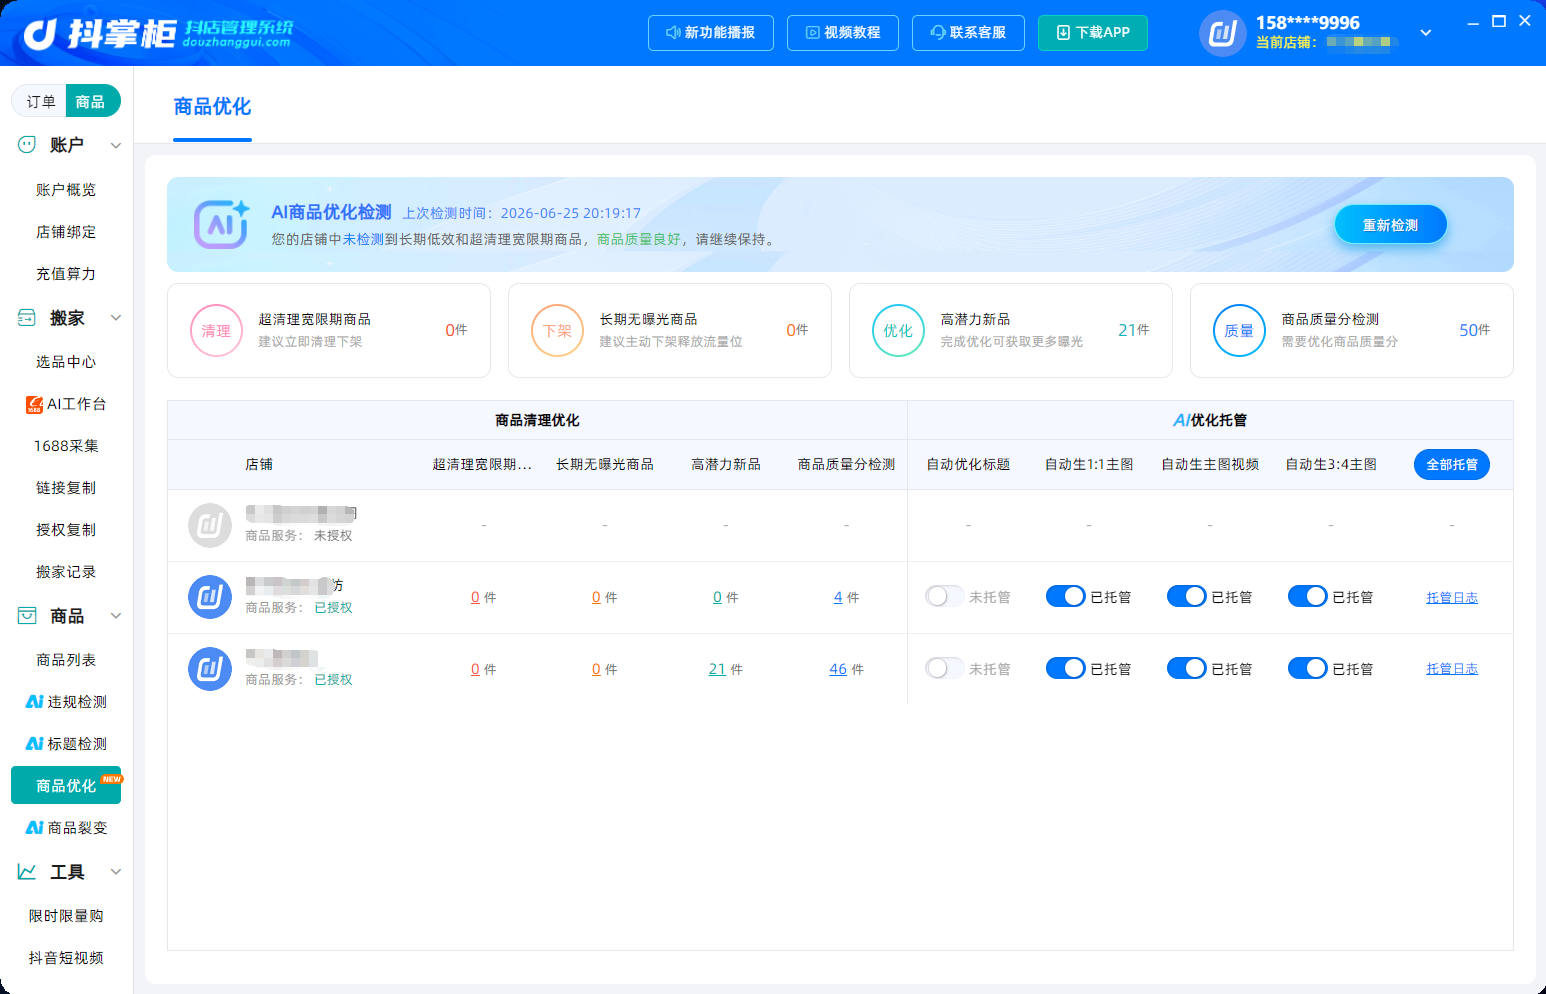The height and width of the screenshot is (994, 1546).
Task: Click the gray avatar of the 未授权 store
Action: tap(210, 525)
